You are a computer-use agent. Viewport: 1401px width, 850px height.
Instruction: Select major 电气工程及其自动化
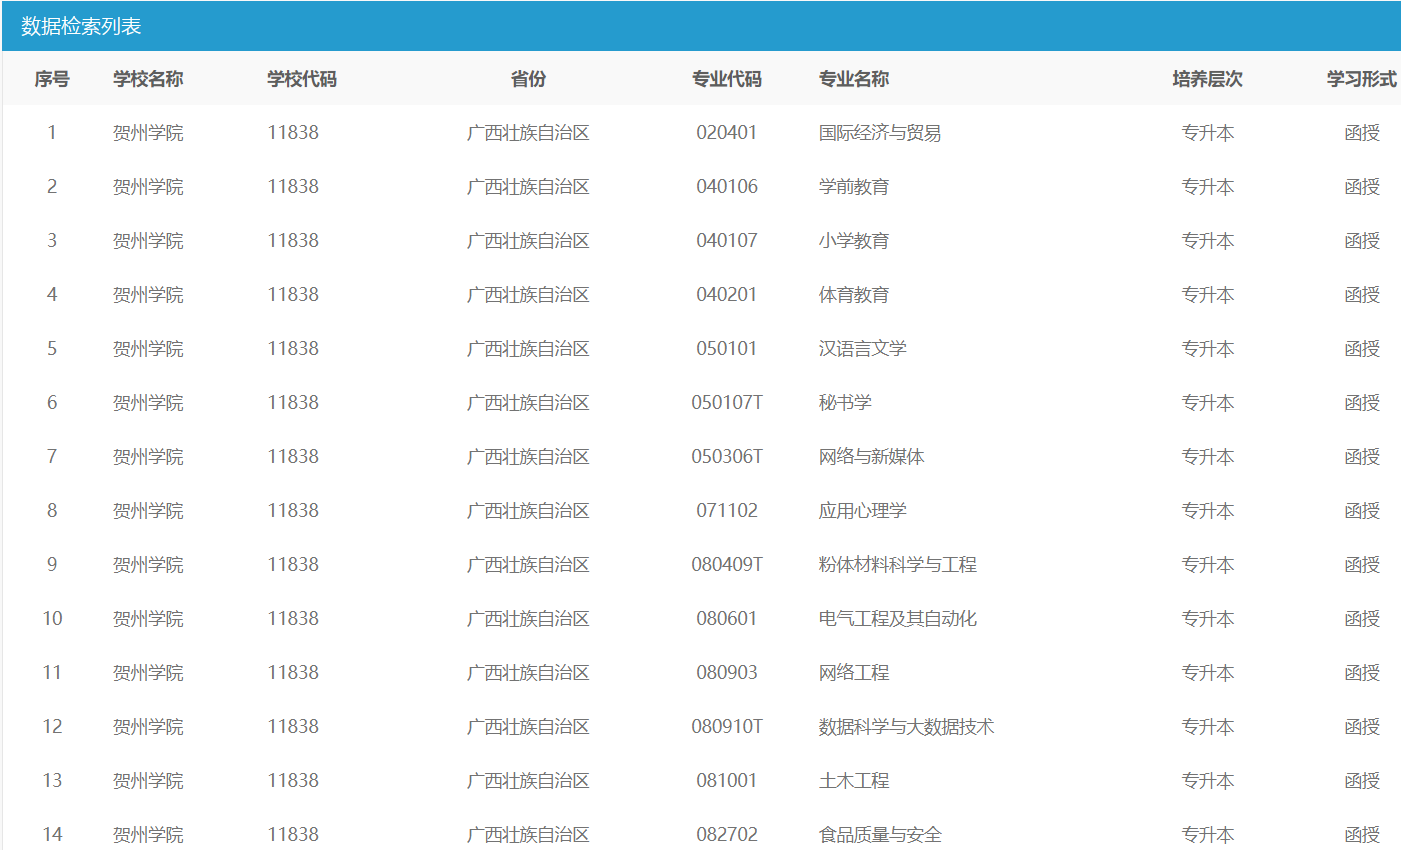898,619
